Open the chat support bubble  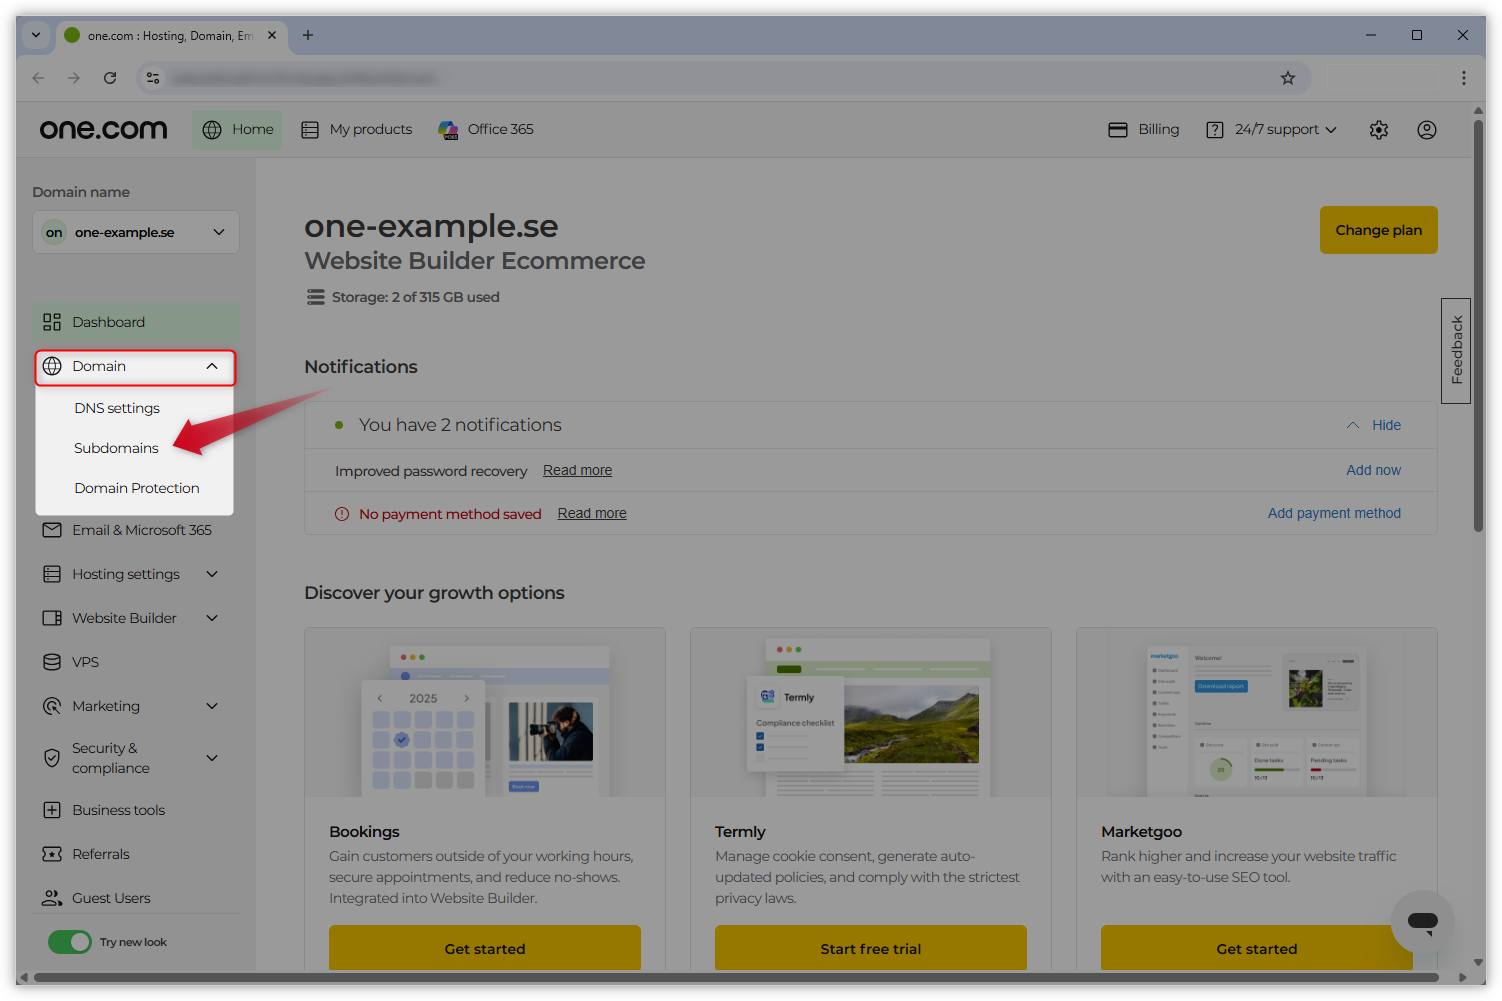1422,922
